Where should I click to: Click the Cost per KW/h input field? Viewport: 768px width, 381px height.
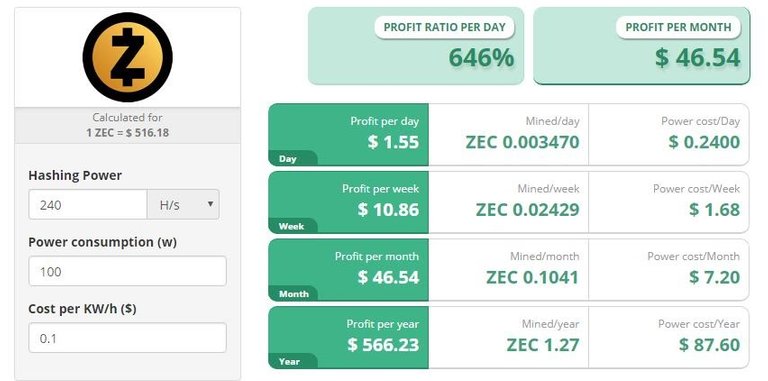click(x=127, y=337)
